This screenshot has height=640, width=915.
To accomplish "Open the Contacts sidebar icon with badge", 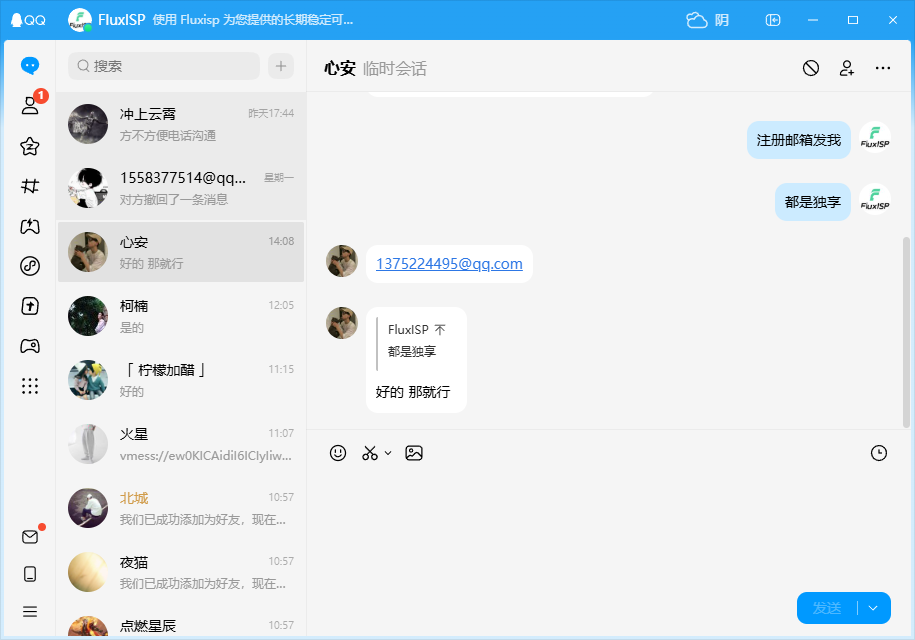I will coord(30,105).
